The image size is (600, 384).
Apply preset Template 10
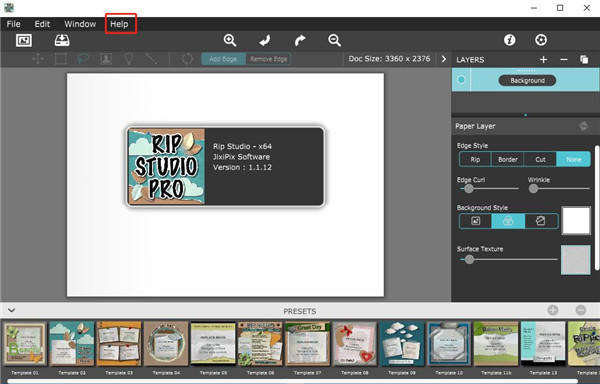coord(449,343)
